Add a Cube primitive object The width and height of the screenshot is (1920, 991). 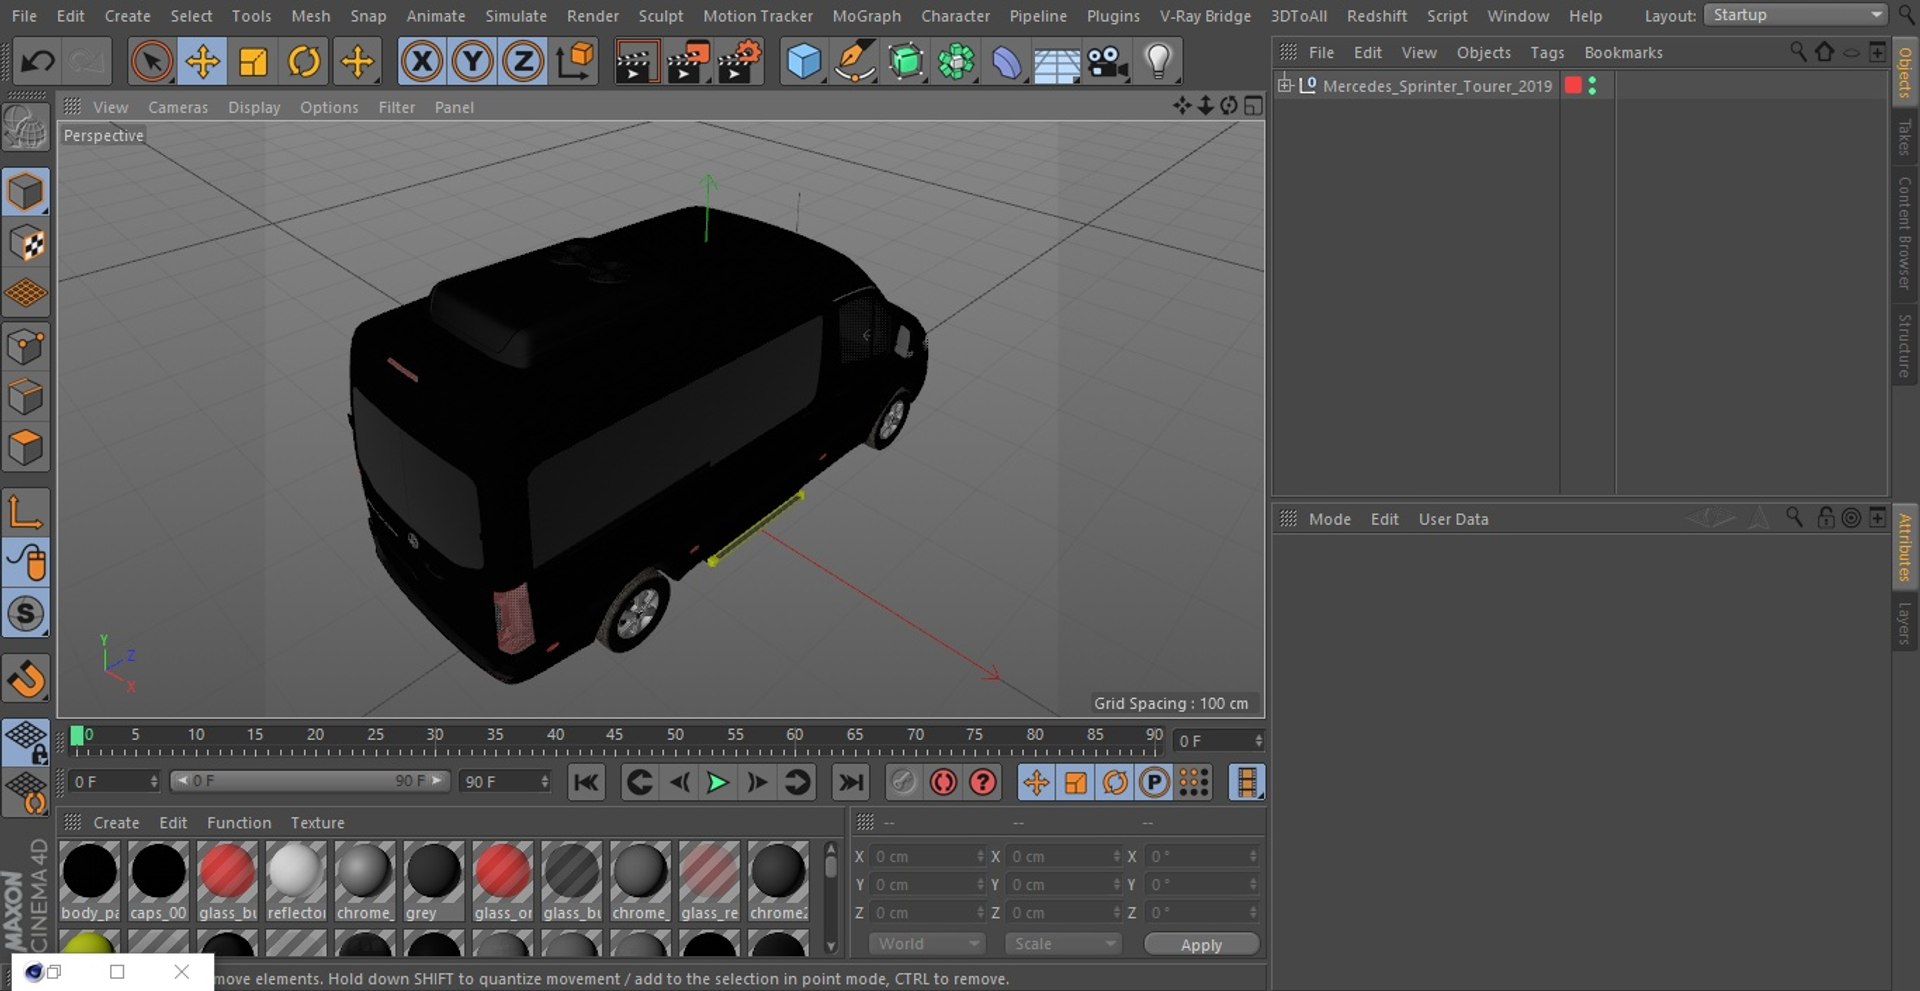804,62
